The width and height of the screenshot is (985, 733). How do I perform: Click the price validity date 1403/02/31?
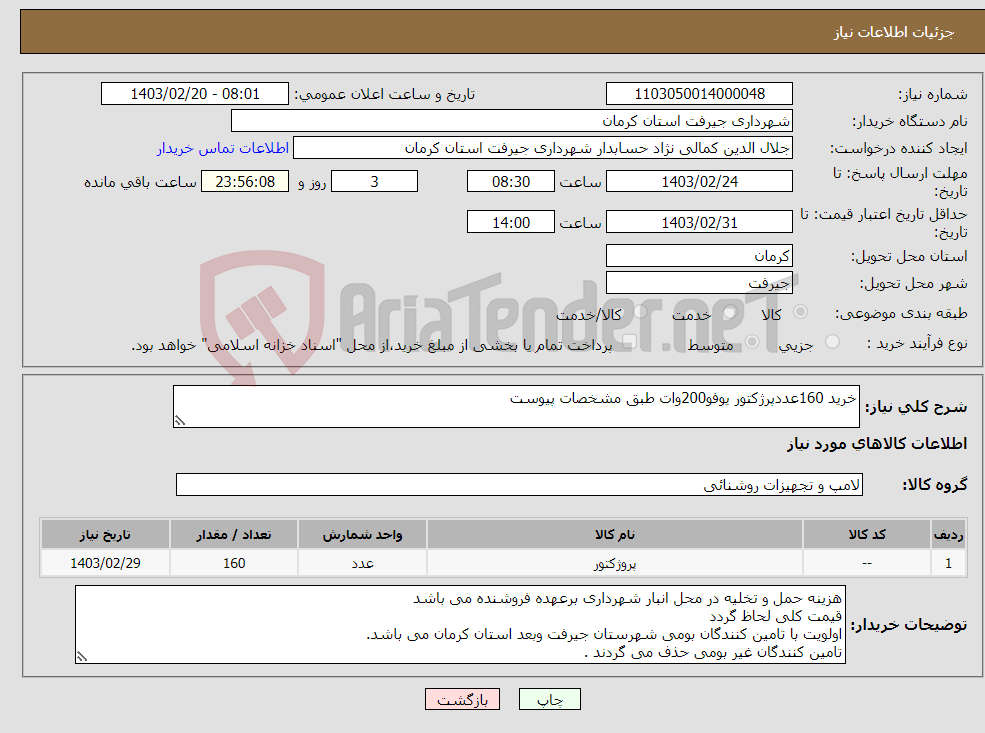pyautogui.click(x=699, y=222)
